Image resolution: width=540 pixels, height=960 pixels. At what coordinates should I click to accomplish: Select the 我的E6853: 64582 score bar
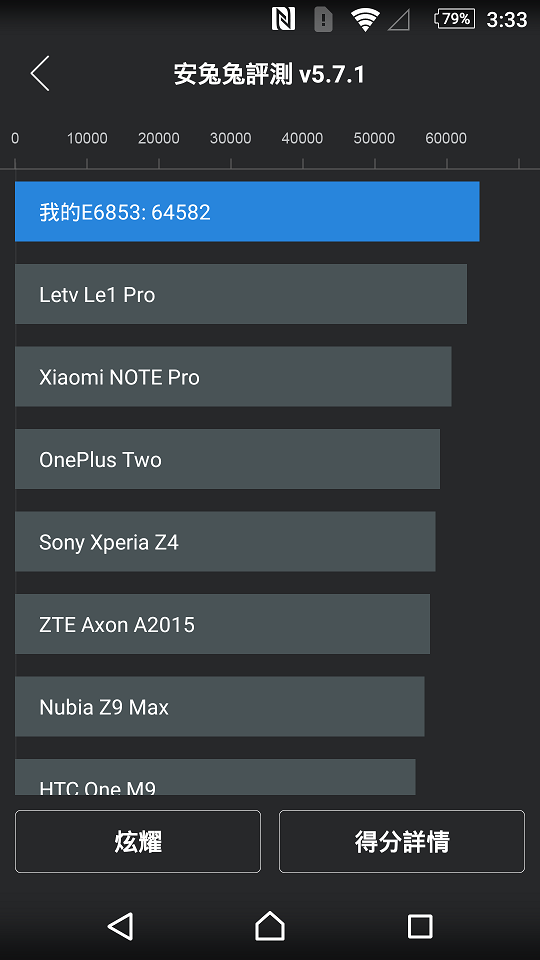point(247,211)
